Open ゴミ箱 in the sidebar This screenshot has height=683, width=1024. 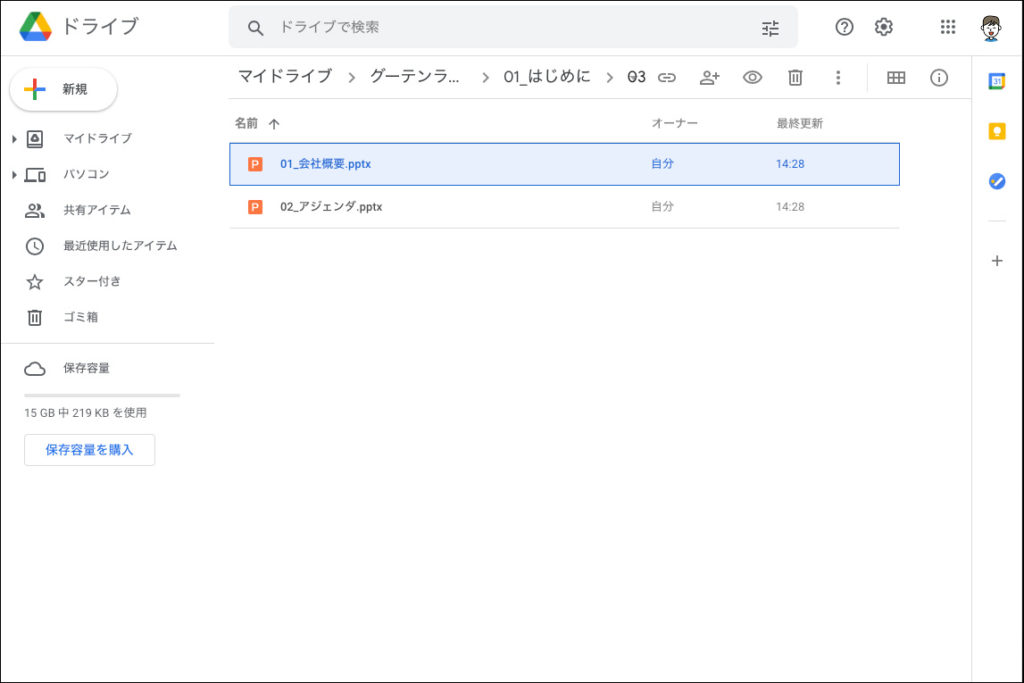tap(80, 317)
